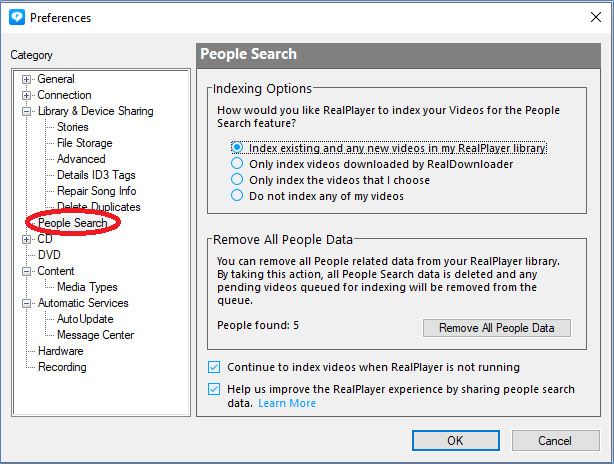
Task: Click the RealPlayer icon in title bar
Action: point(17,17)
